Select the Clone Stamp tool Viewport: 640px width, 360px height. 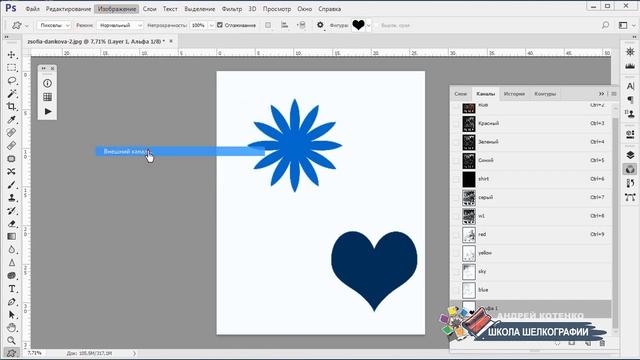pyautogui.click(x=11, y=198)
